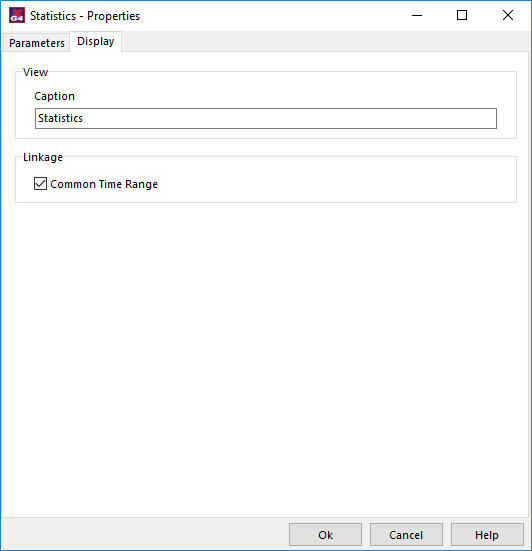Image resolution: width=532 pixels, height=551 pixels.
Task: Minimize the Statistics Properties window
Action: tap(417, 15)
